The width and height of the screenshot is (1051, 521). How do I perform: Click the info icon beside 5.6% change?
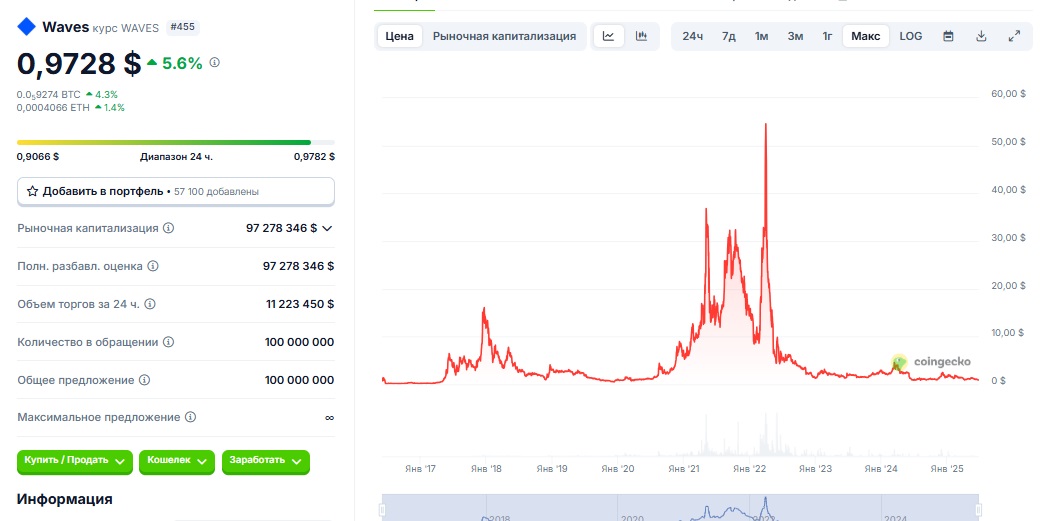pos(214,62)
